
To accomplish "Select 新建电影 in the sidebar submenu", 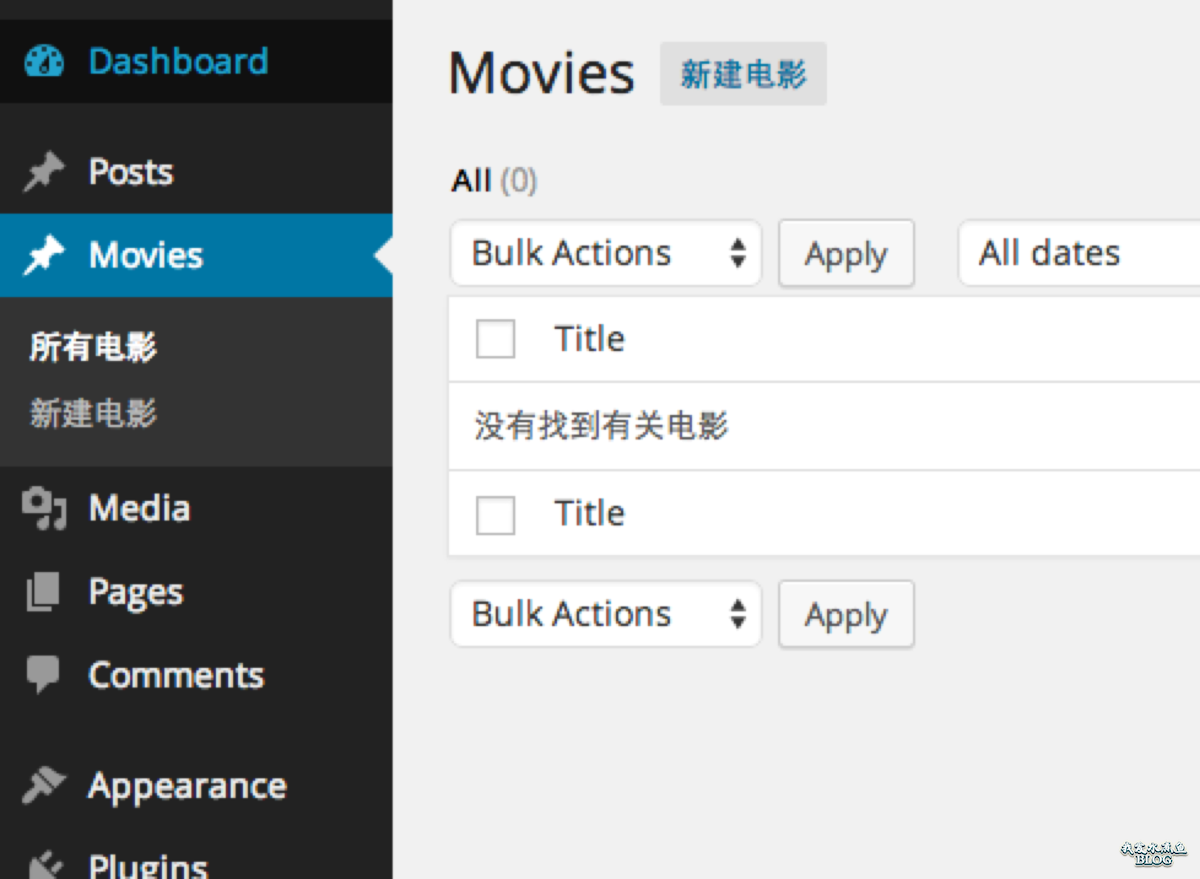I will [x=93, y=413].
